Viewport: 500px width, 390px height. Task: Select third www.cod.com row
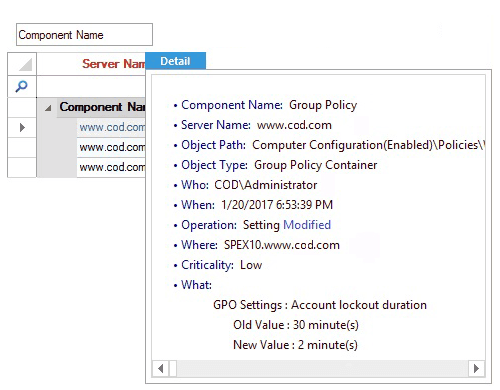[112, 167]
